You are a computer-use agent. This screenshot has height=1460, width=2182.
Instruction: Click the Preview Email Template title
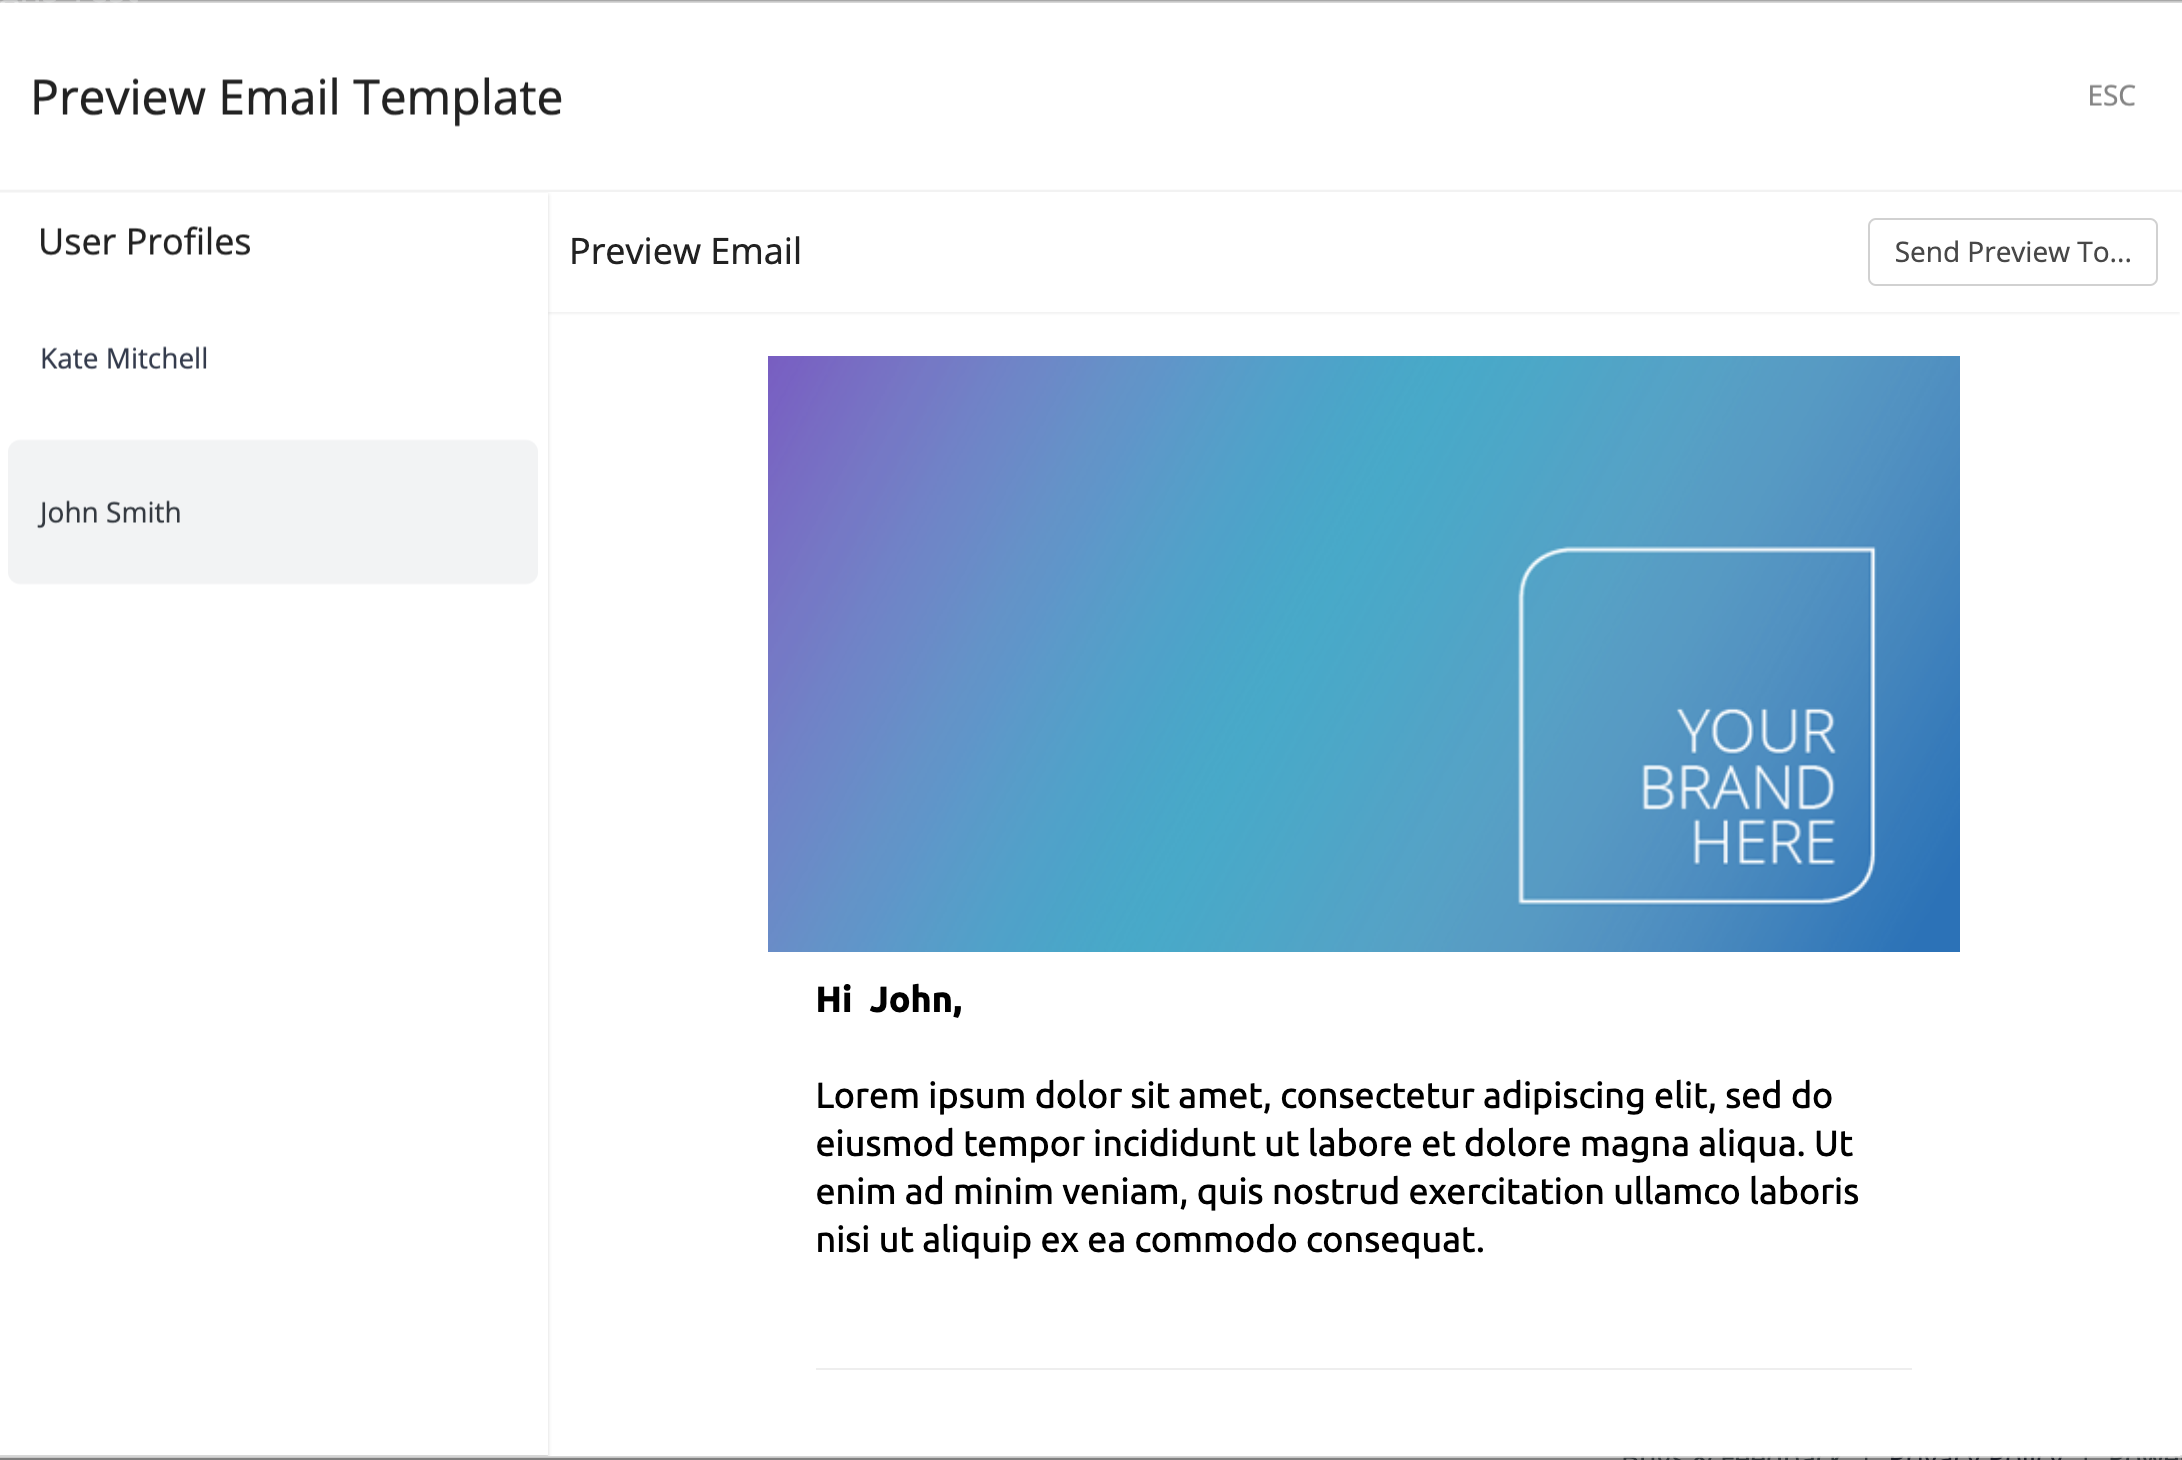297,98
